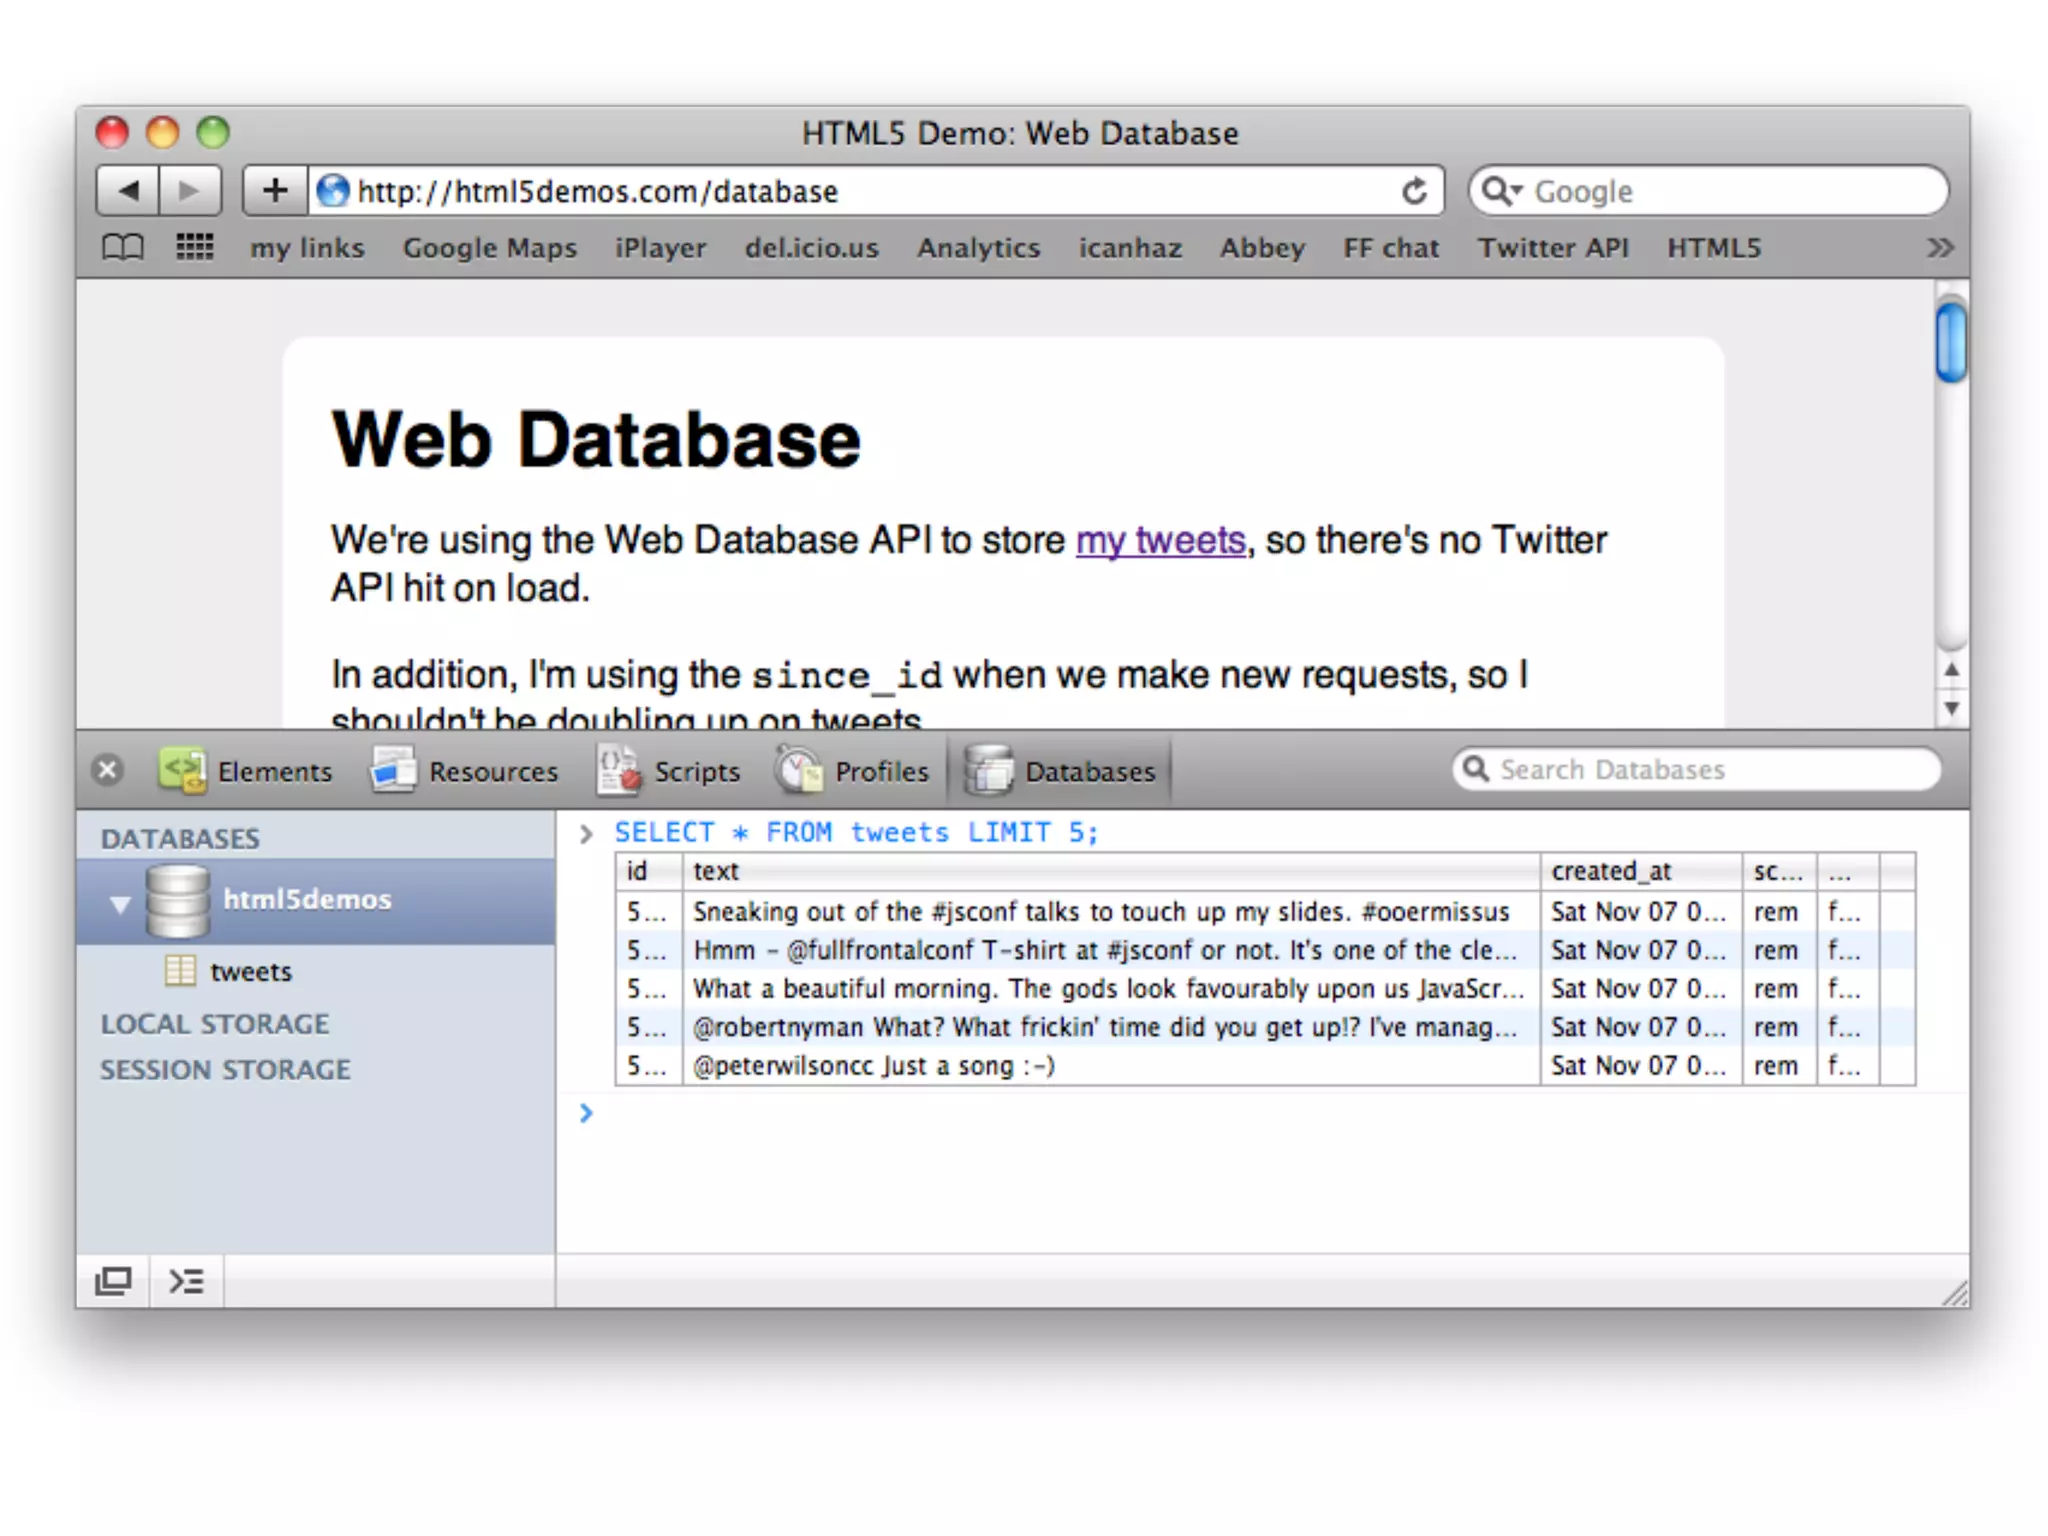Open Google search engine dropdown
Viewport: 2048px width, 1536px height.
[1500, 191]
